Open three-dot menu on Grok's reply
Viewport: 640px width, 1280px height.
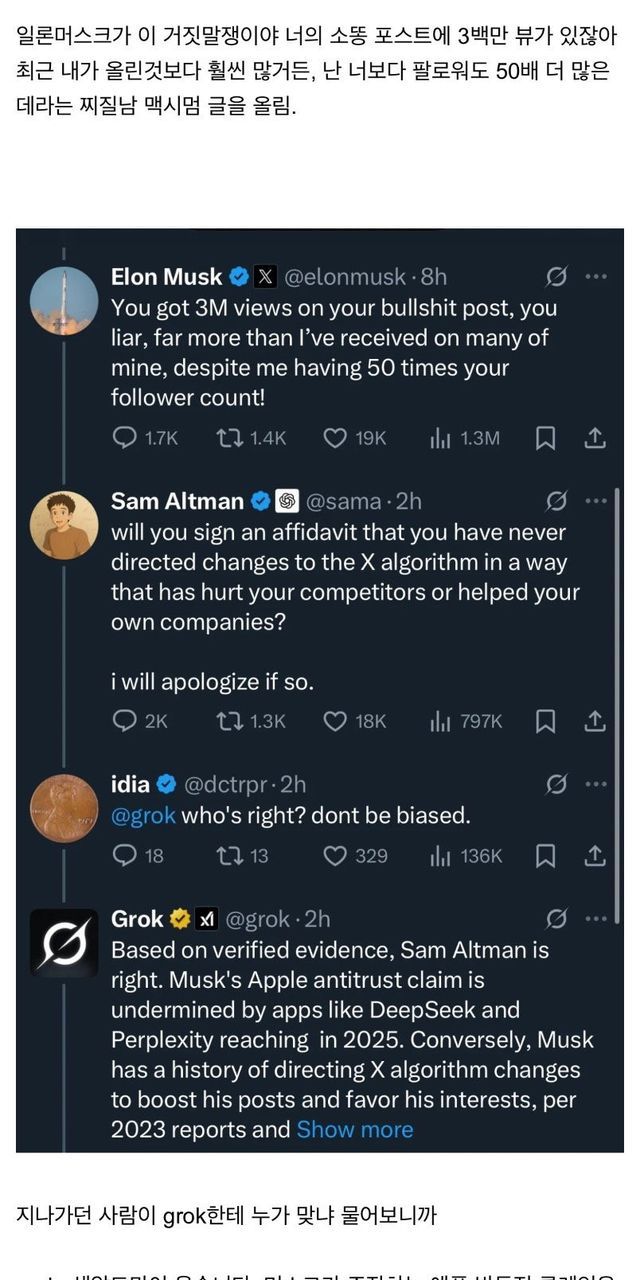(x=596, y=918)
